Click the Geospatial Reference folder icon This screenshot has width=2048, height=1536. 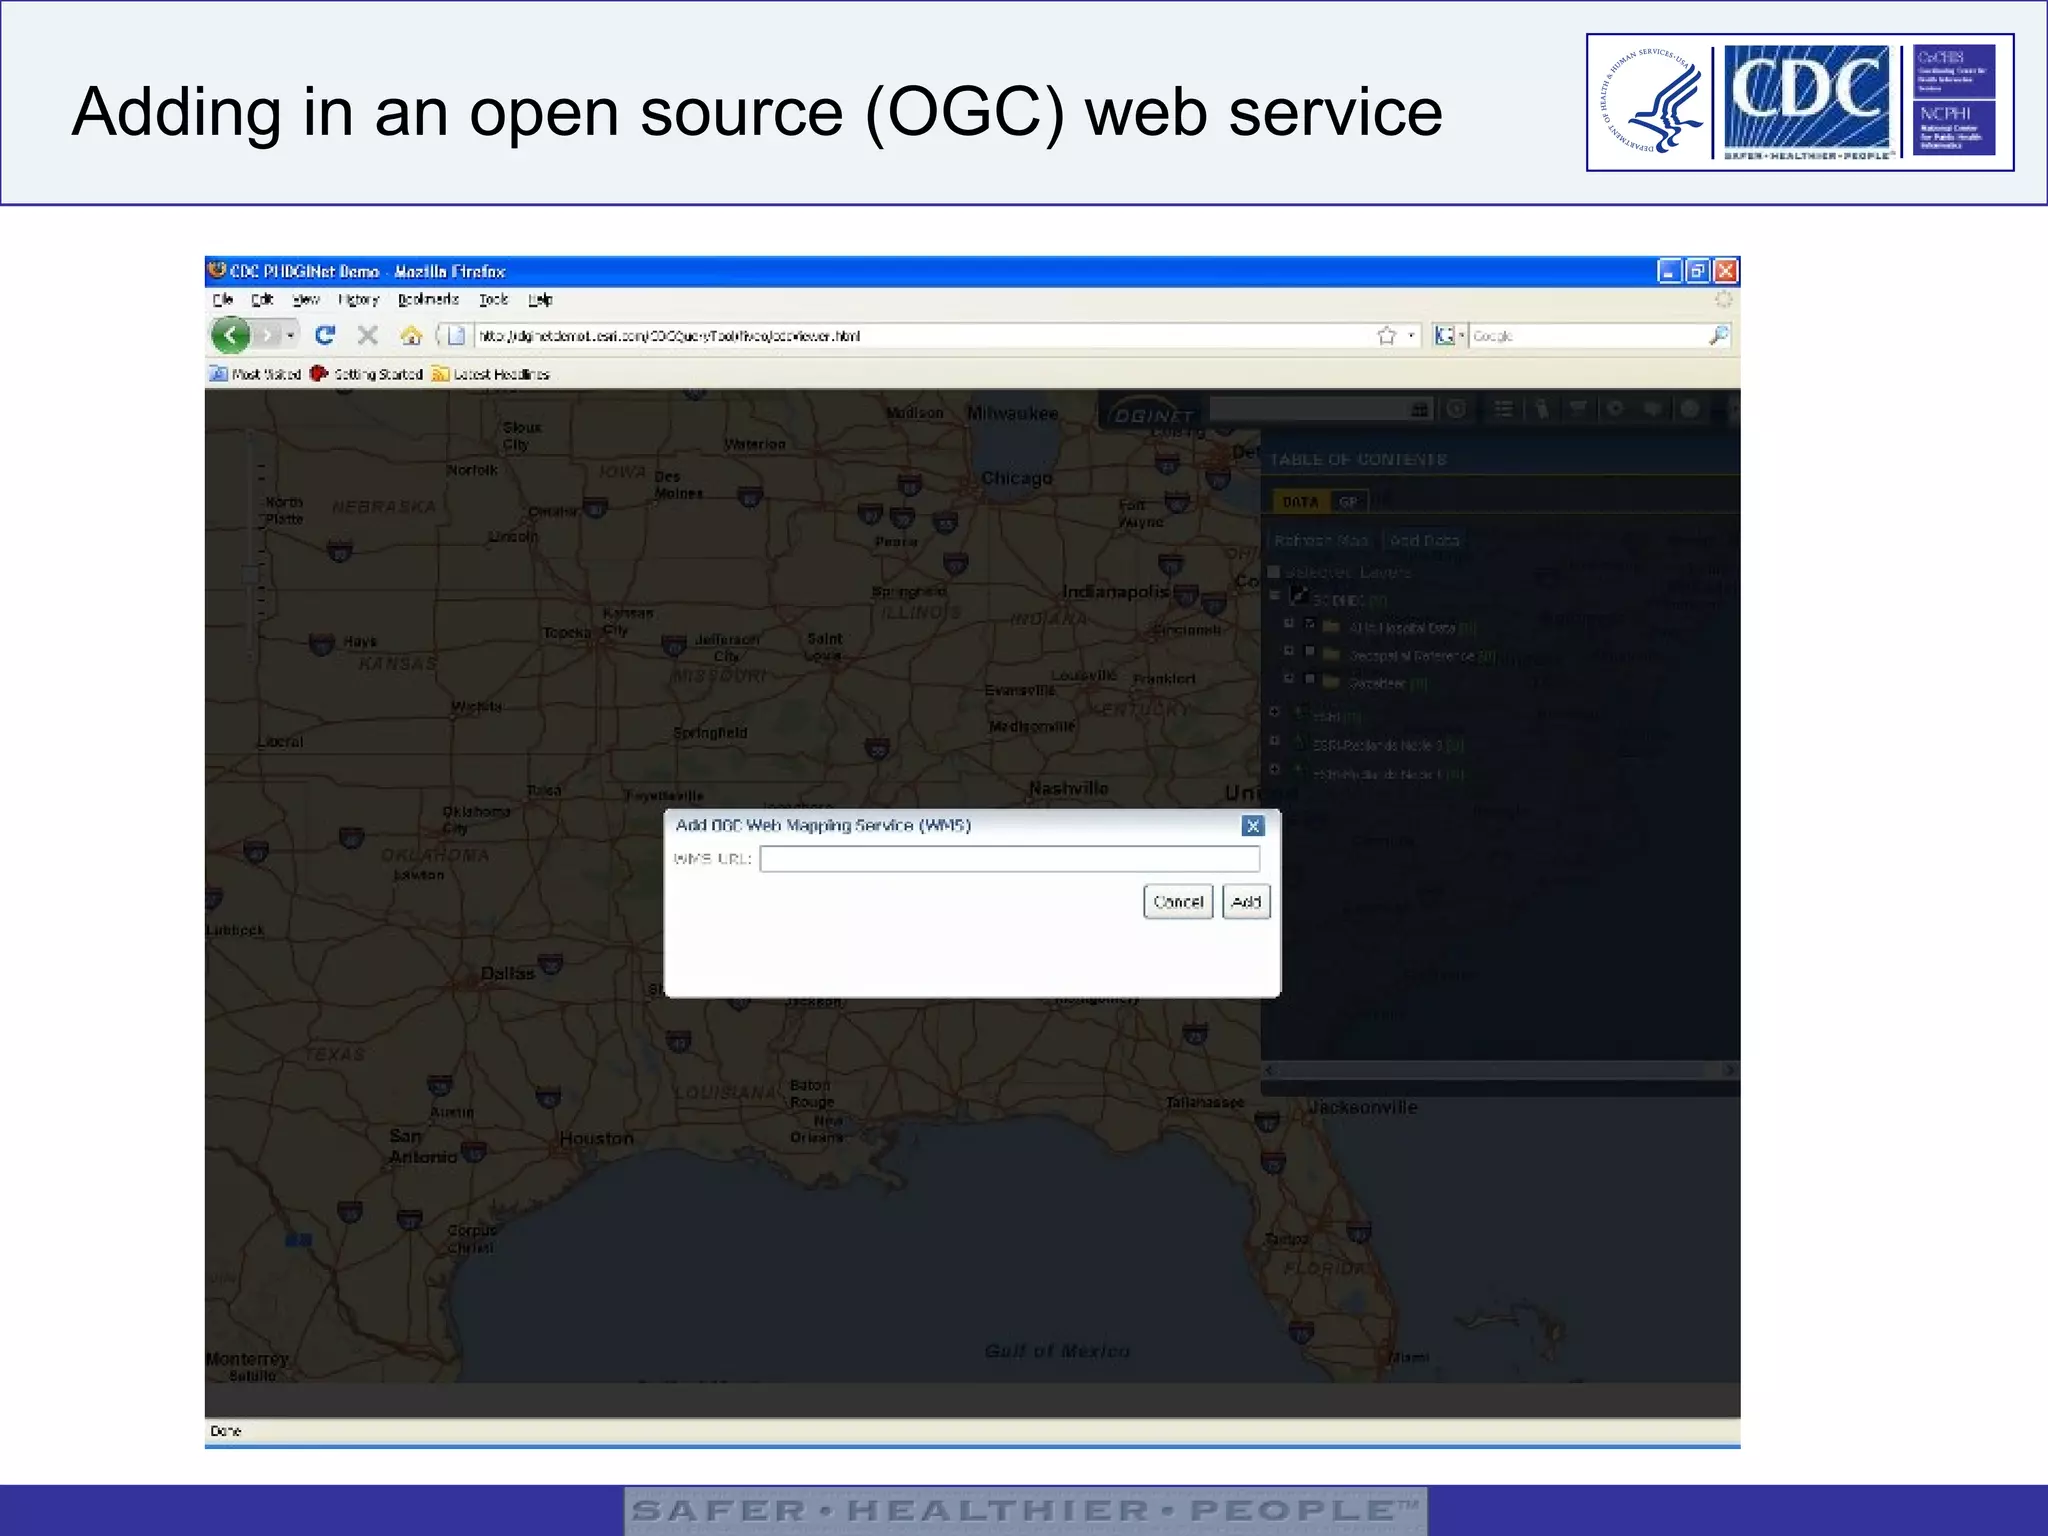(x=1331, y=654)
